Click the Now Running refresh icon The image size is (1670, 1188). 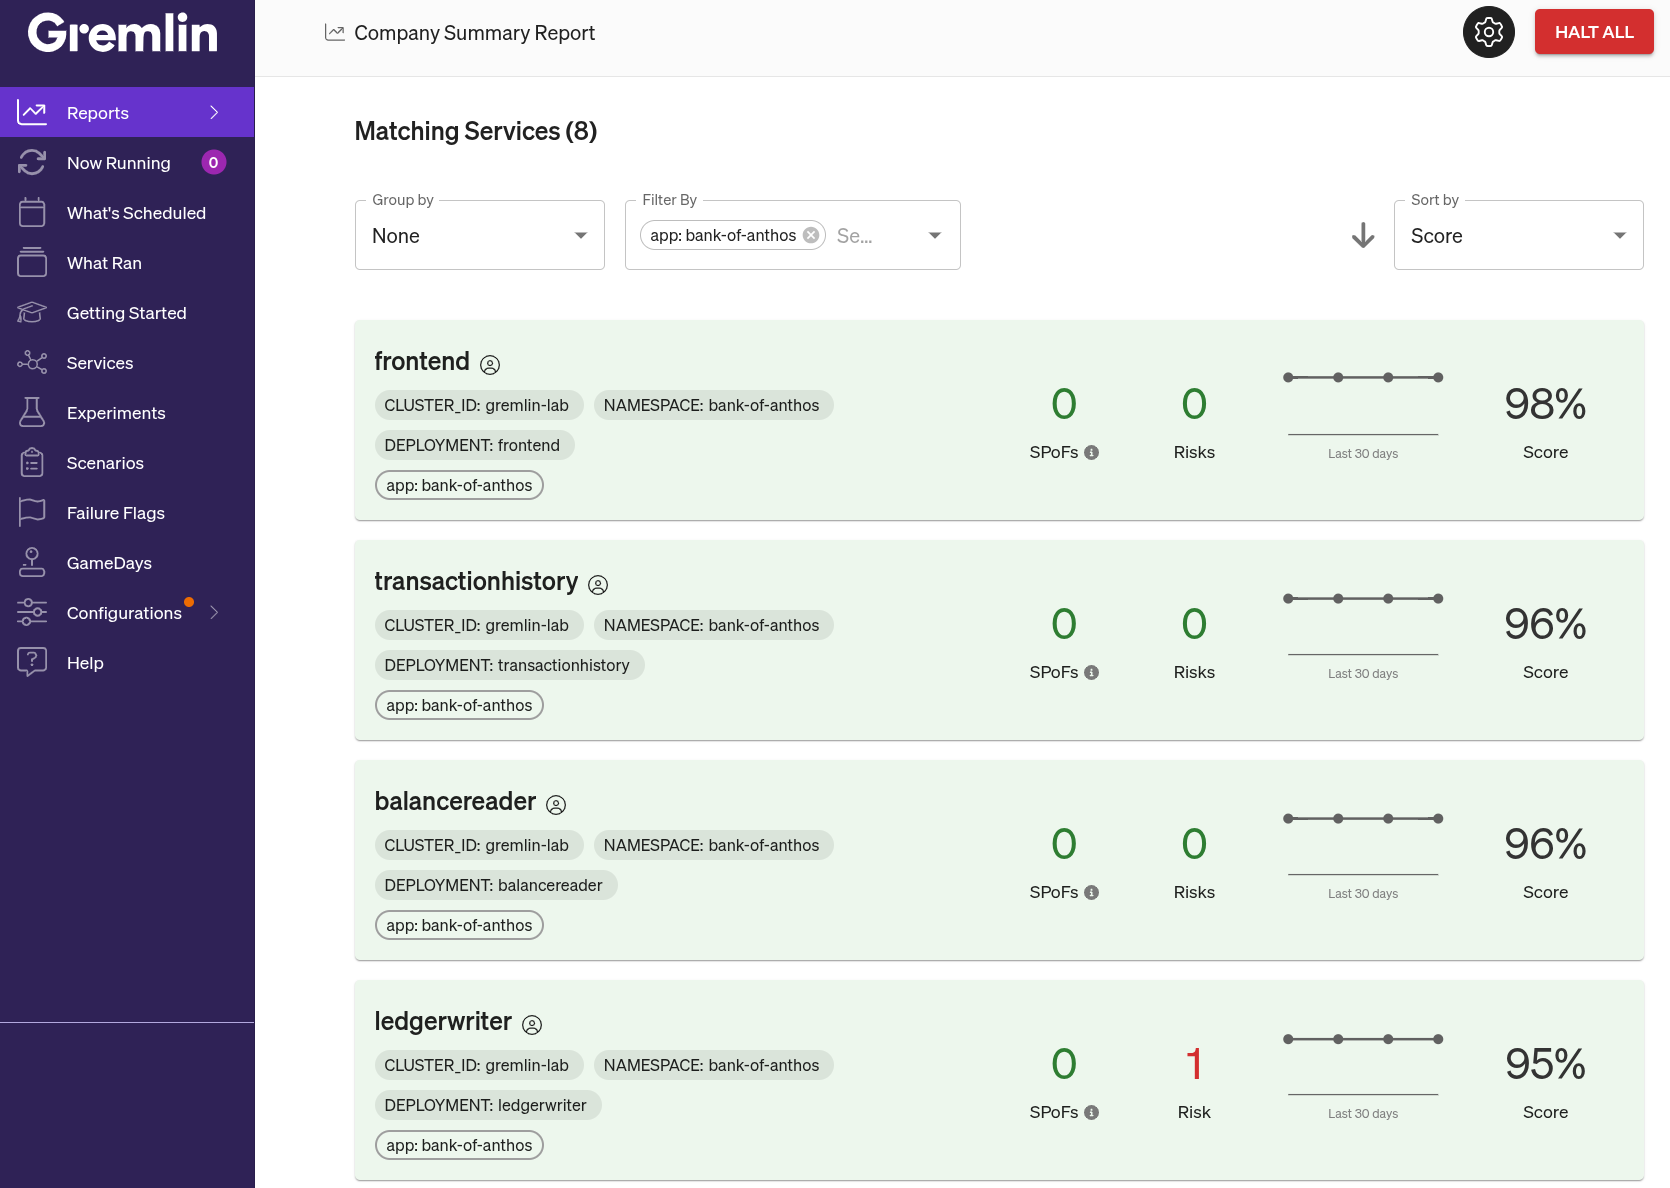tap(32, 163)
